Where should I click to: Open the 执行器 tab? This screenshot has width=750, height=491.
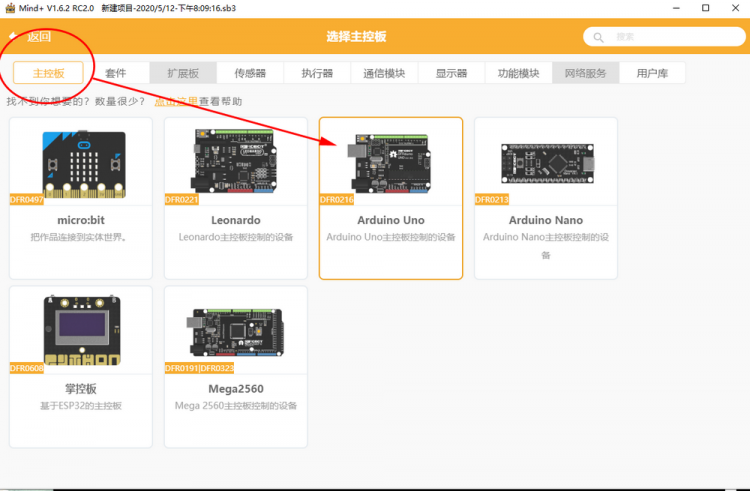pos(317,73)
